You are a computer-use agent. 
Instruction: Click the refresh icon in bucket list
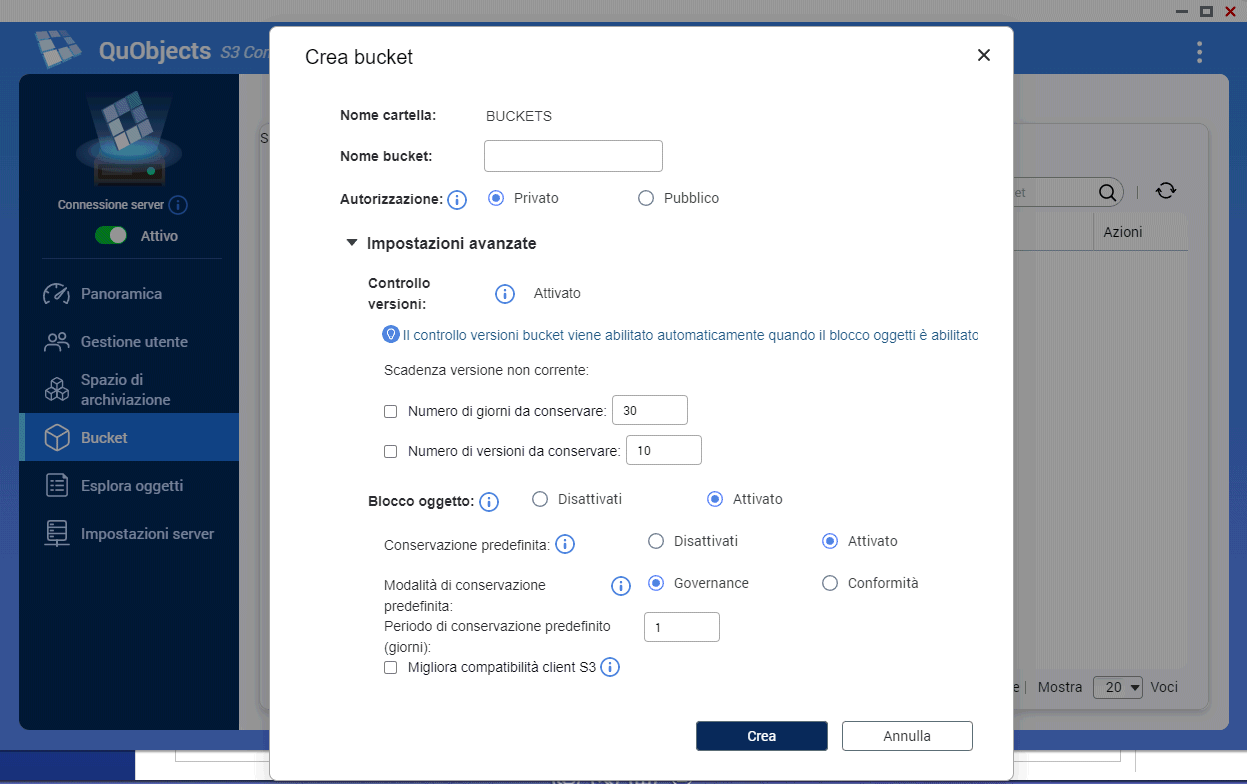click(x=1165, y=192)
